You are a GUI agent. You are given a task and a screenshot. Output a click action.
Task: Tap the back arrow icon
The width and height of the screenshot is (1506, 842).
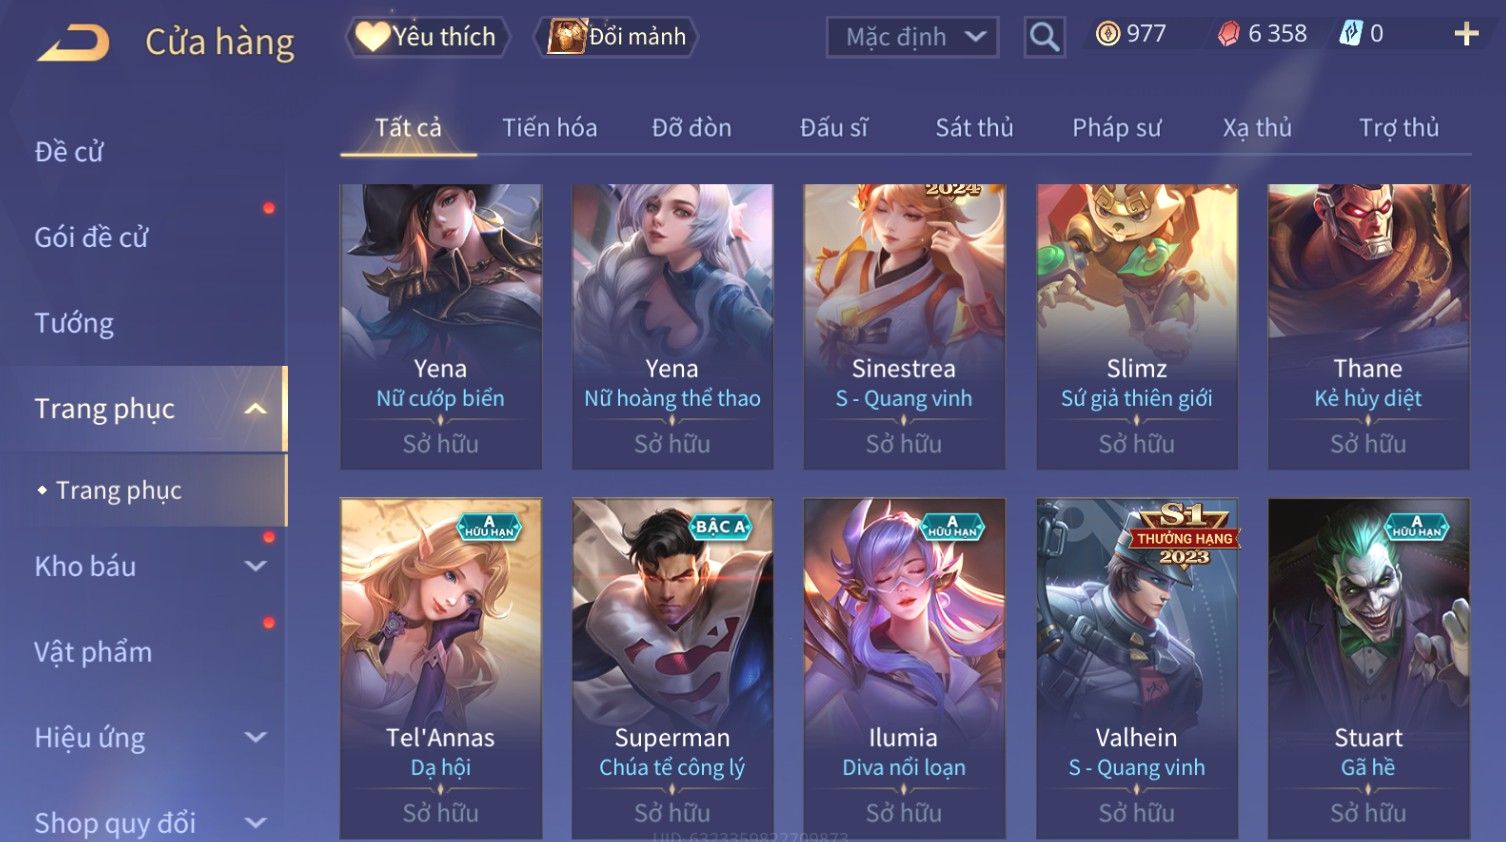(x=74, y=43)
